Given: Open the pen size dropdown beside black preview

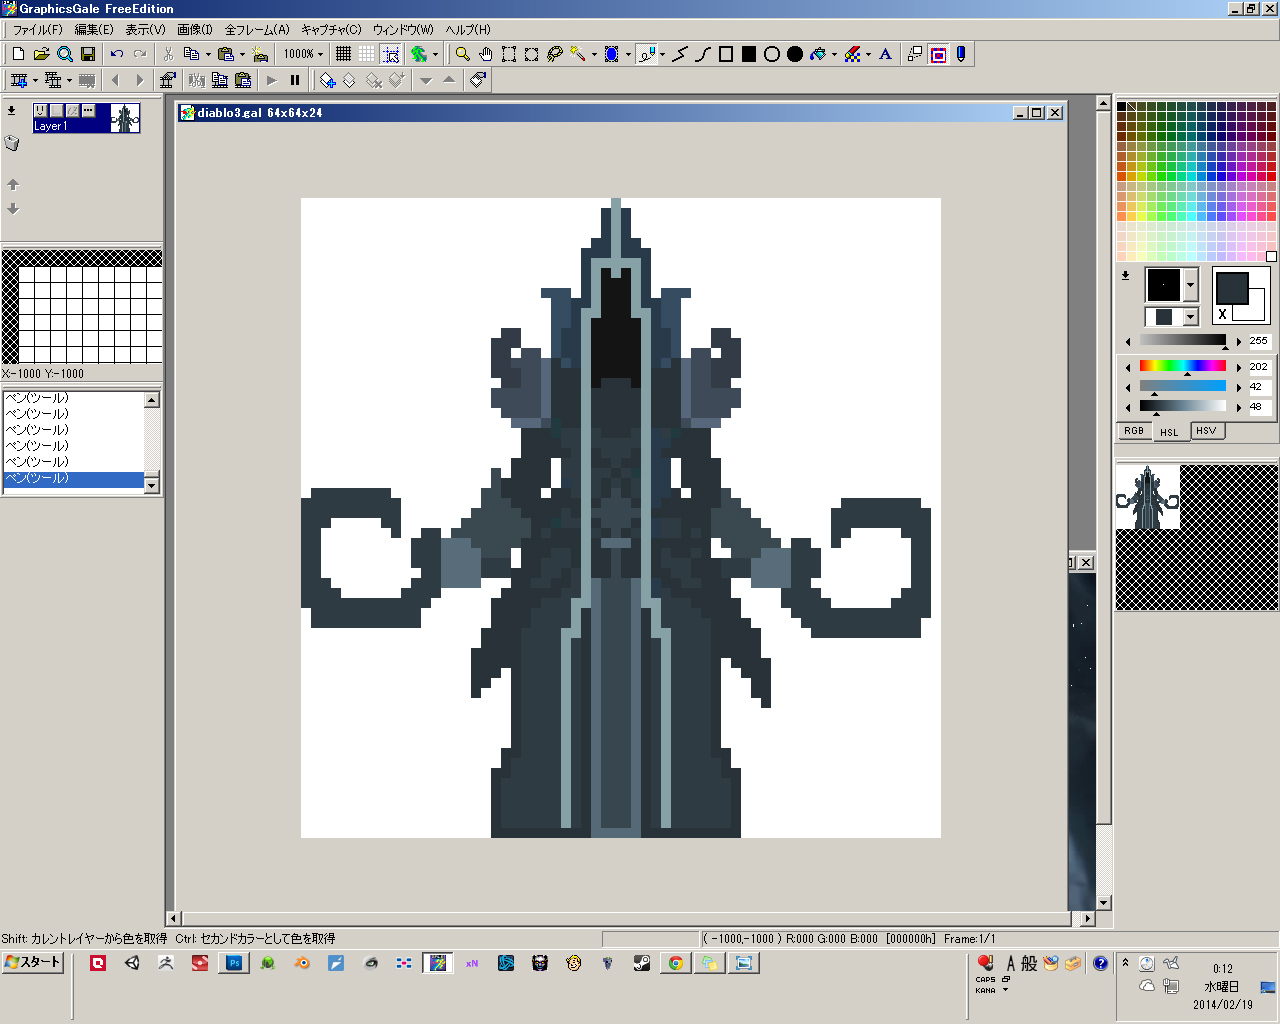Looking at the screenshot, I should 1190,285.
